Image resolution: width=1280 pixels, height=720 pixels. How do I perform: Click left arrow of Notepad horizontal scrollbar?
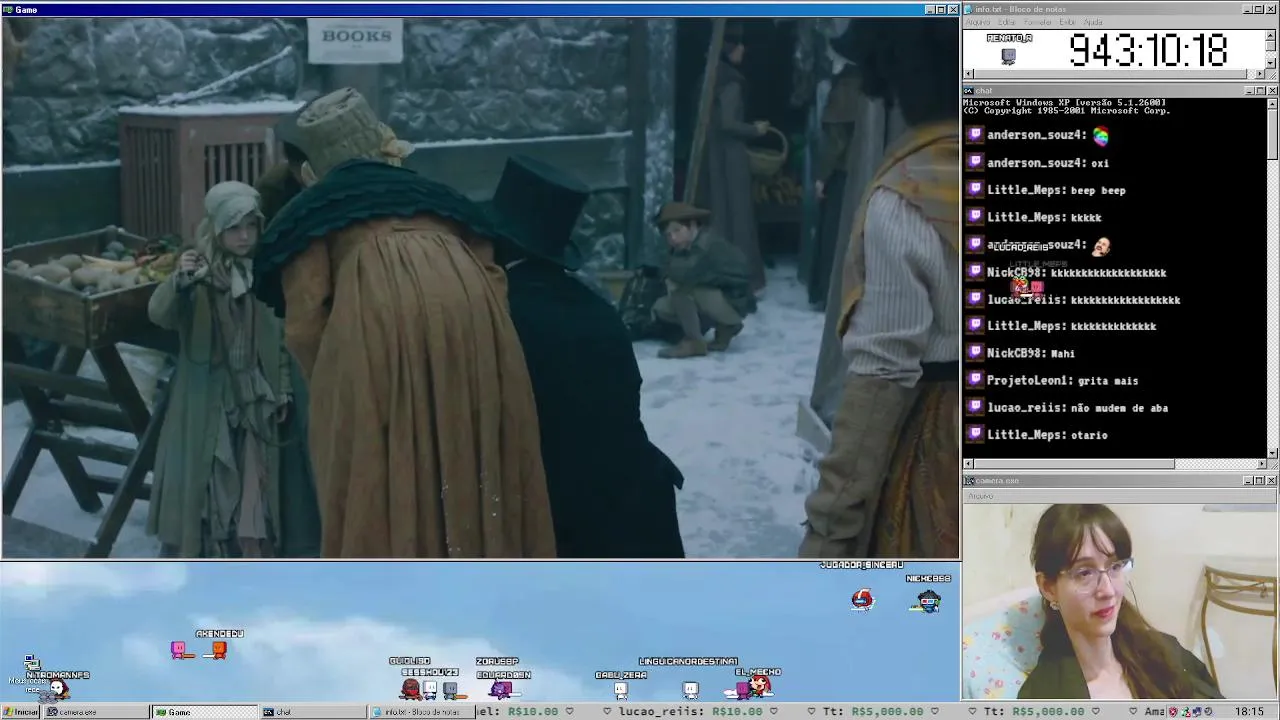(x=968, y=74)
